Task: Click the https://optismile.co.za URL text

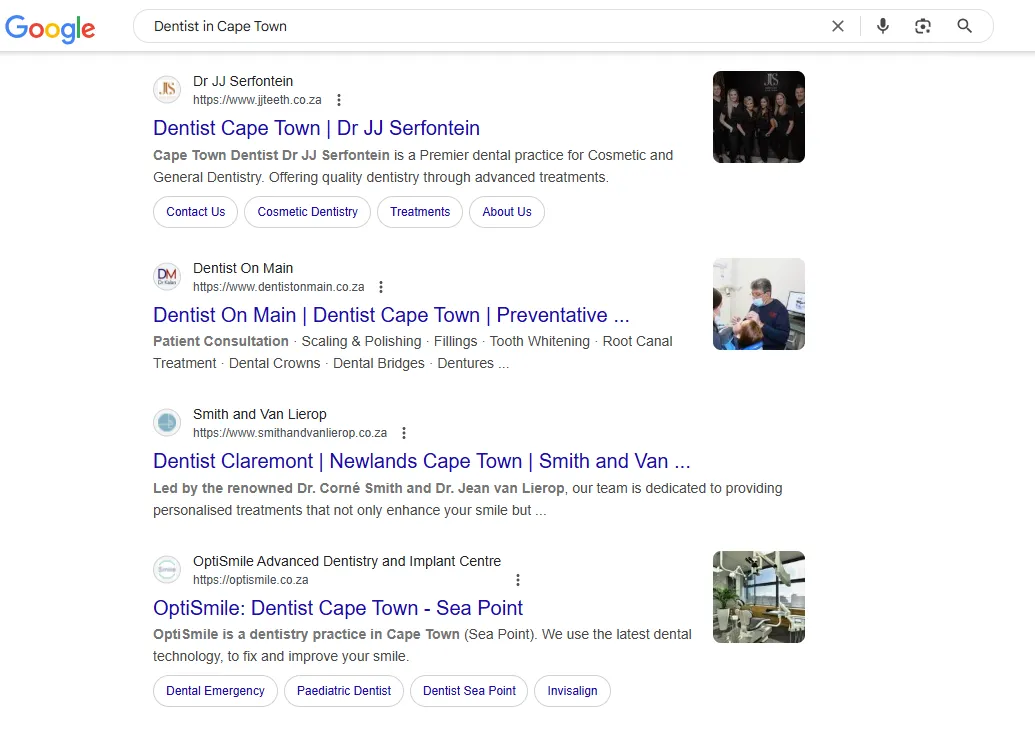Action: [251, 580]
